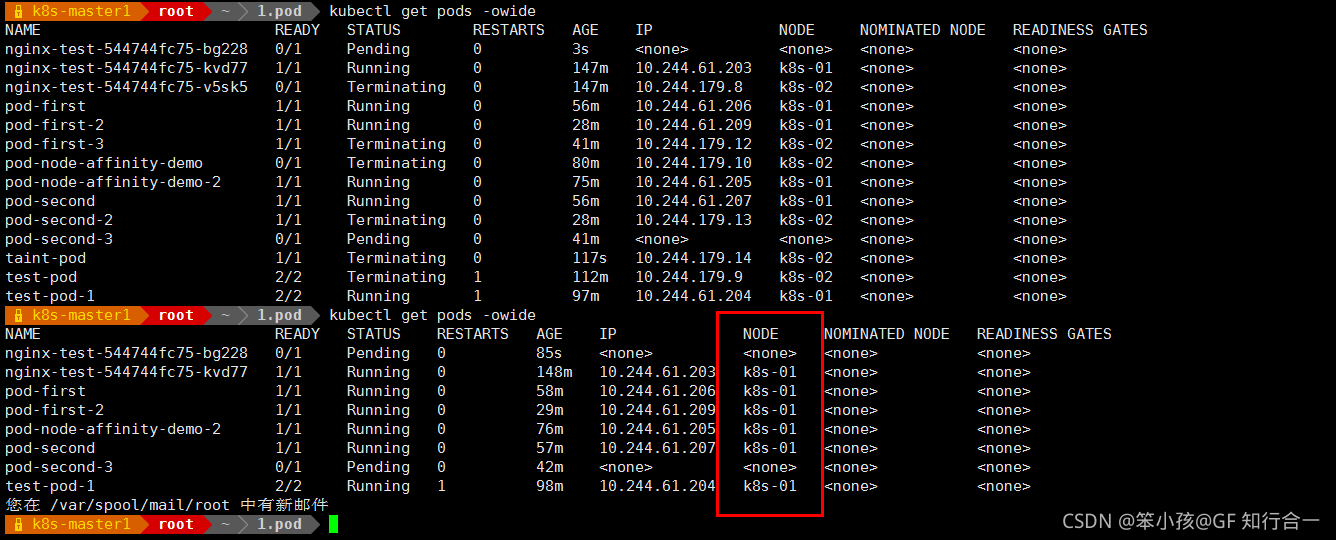Select the taint-pod pod name
1336x540 pixels.
coord(45,258)
